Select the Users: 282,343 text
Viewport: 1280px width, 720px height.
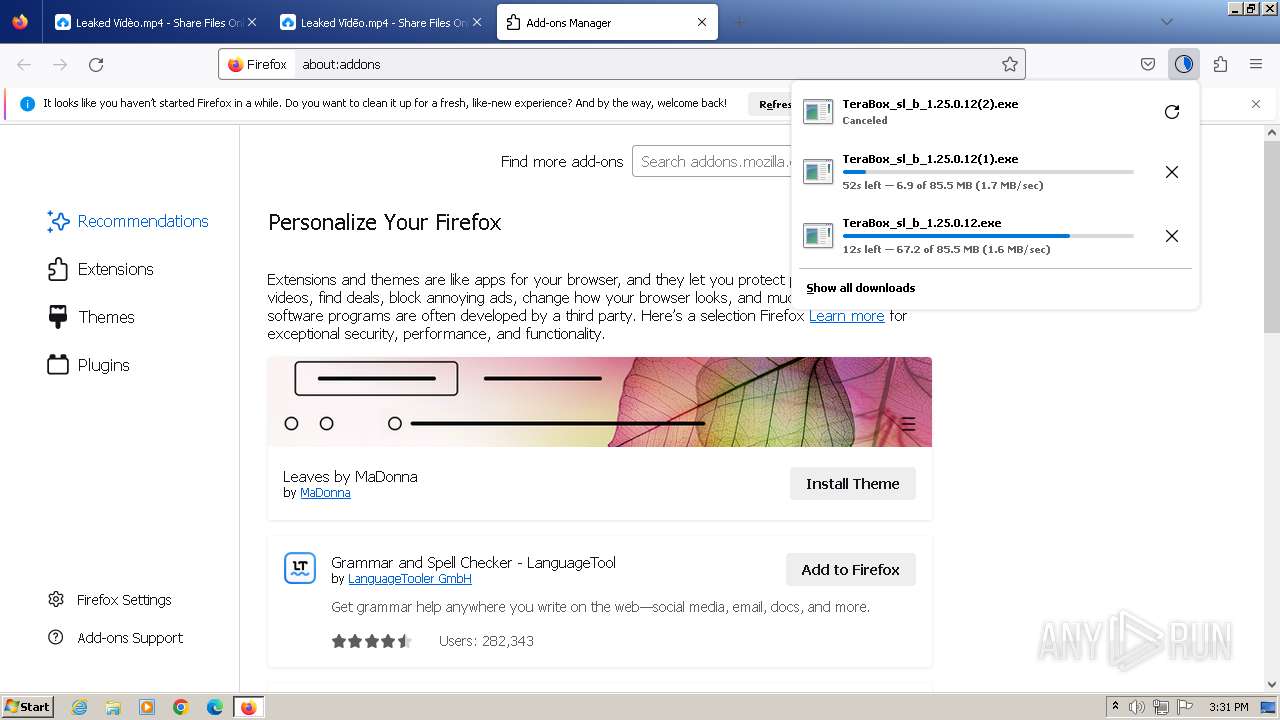(x=486, y=641)
